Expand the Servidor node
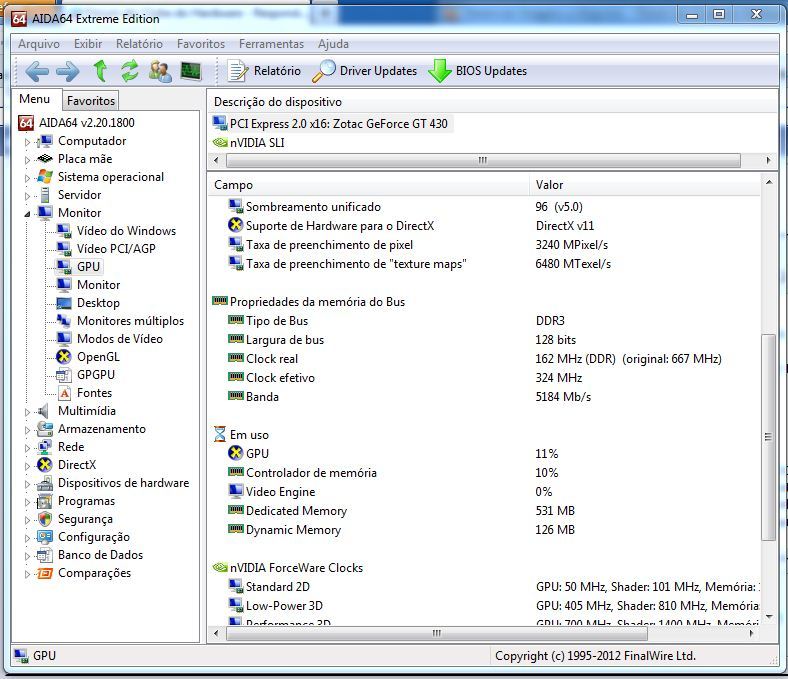The height and width of the screenshot is (679, 788). [x=28, y=196]
